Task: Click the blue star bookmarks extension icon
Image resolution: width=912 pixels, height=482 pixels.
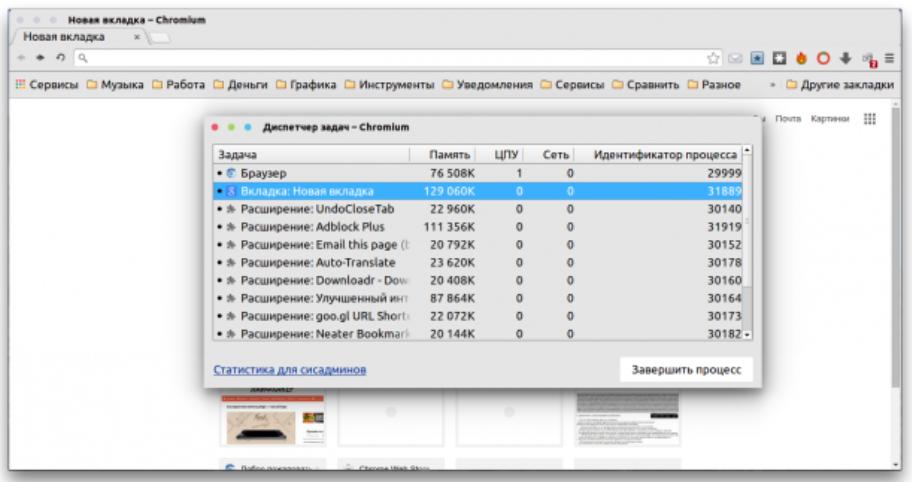Action: coord(757,59)
